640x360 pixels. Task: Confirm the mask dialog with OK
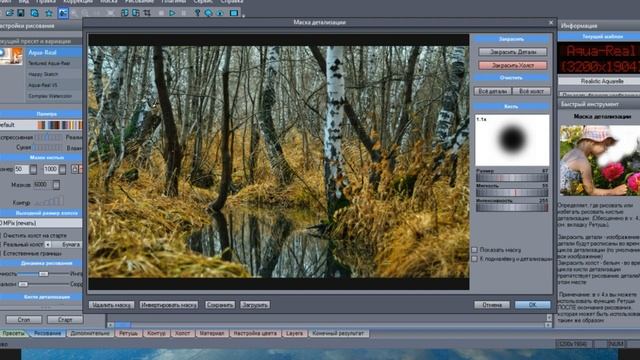pos(533,305)
